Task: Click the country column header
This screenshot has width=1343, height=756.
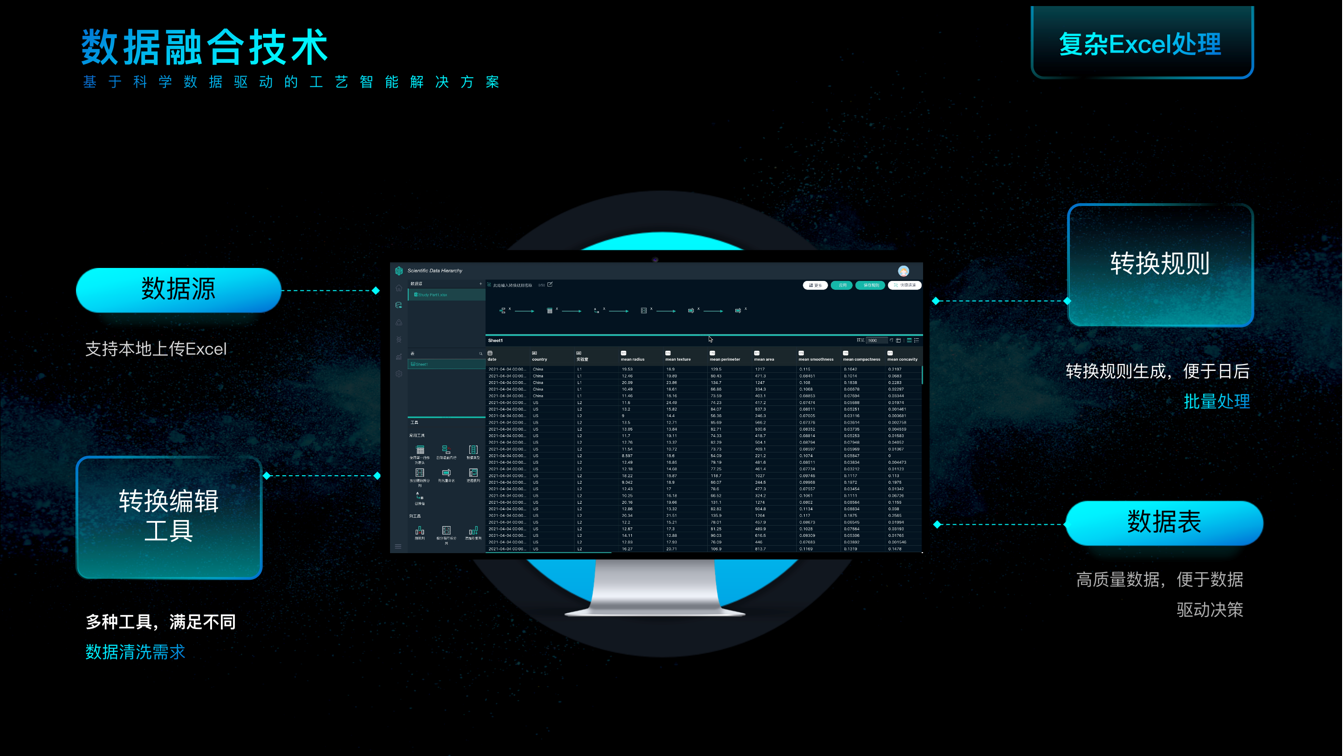Action: tap(539, 359)
